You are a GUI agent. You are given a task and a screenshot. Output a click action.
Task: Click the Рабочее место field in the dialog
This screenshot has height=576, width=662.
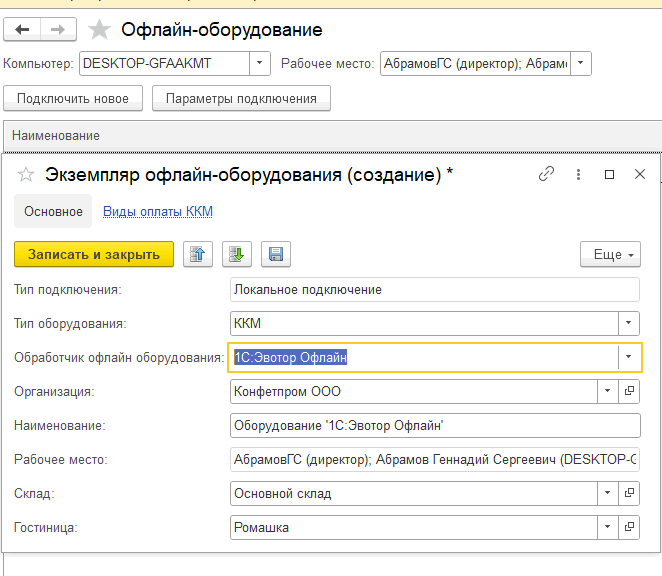pyautogui.click(x=435, y=459)
